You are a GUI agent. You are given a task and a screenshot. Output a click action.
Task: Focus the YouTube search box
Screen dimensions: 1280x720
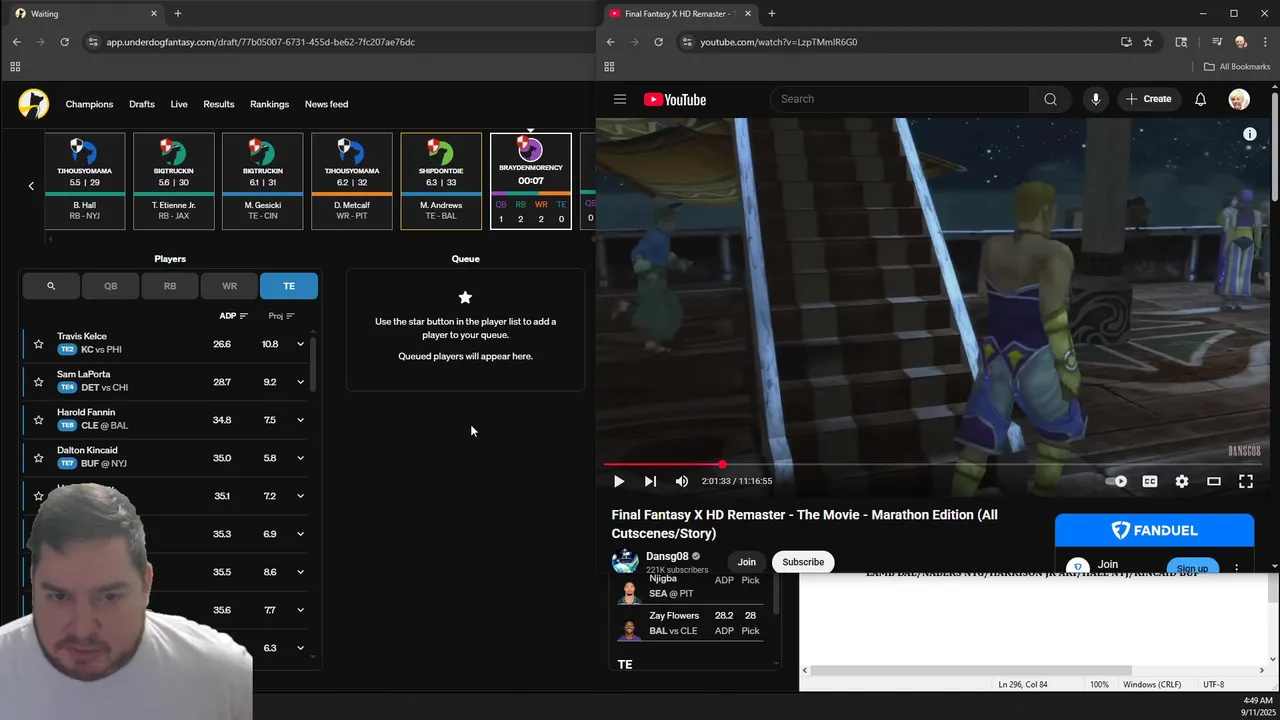point(900,99)
